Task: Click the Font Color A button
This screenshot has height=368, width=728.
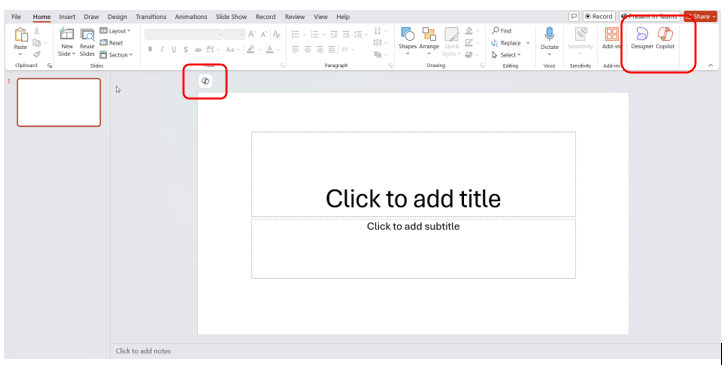Action: [x=270, y=49]
